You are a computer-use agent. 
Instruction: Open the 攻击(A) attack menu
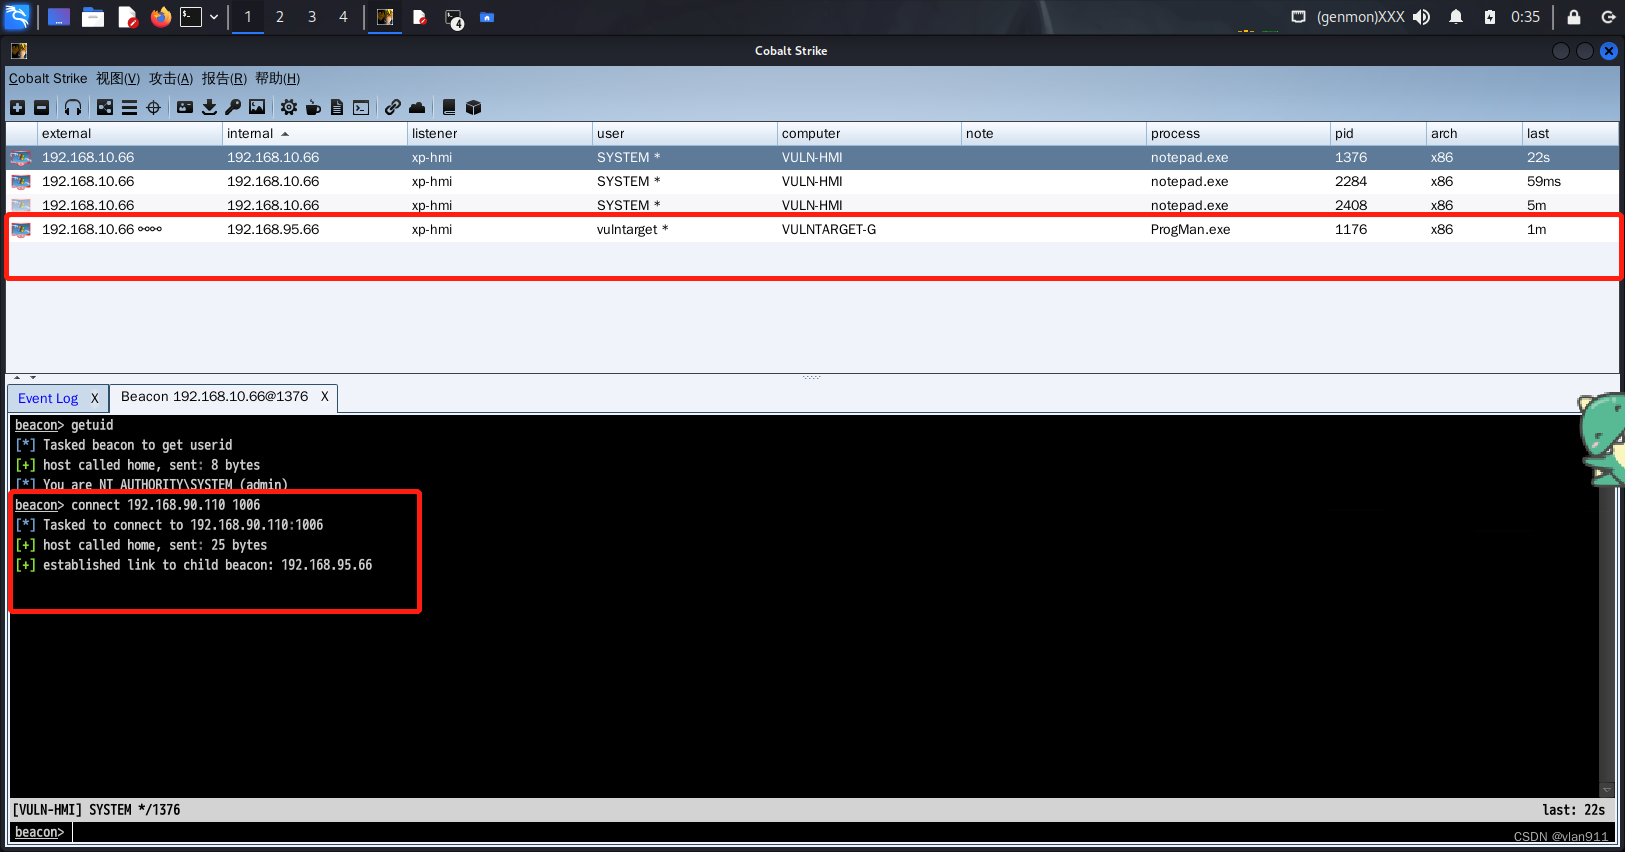tap(171, 78)
